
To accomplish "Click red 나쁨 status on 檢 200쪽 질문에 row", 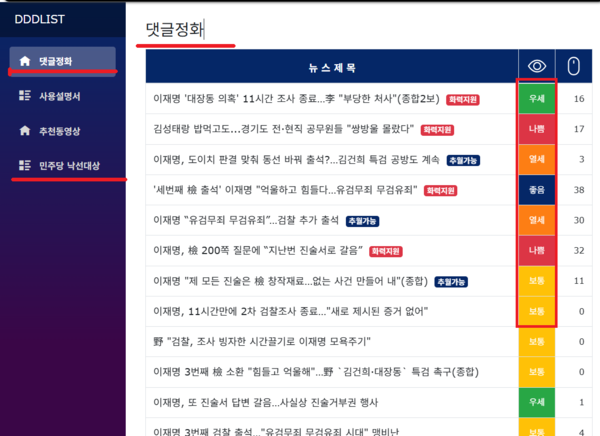I will 537,250.
